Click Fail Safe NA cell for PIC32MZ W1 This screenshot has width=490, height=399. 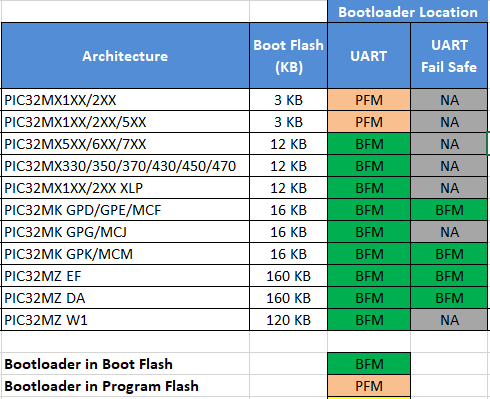[x=449, y=320]
